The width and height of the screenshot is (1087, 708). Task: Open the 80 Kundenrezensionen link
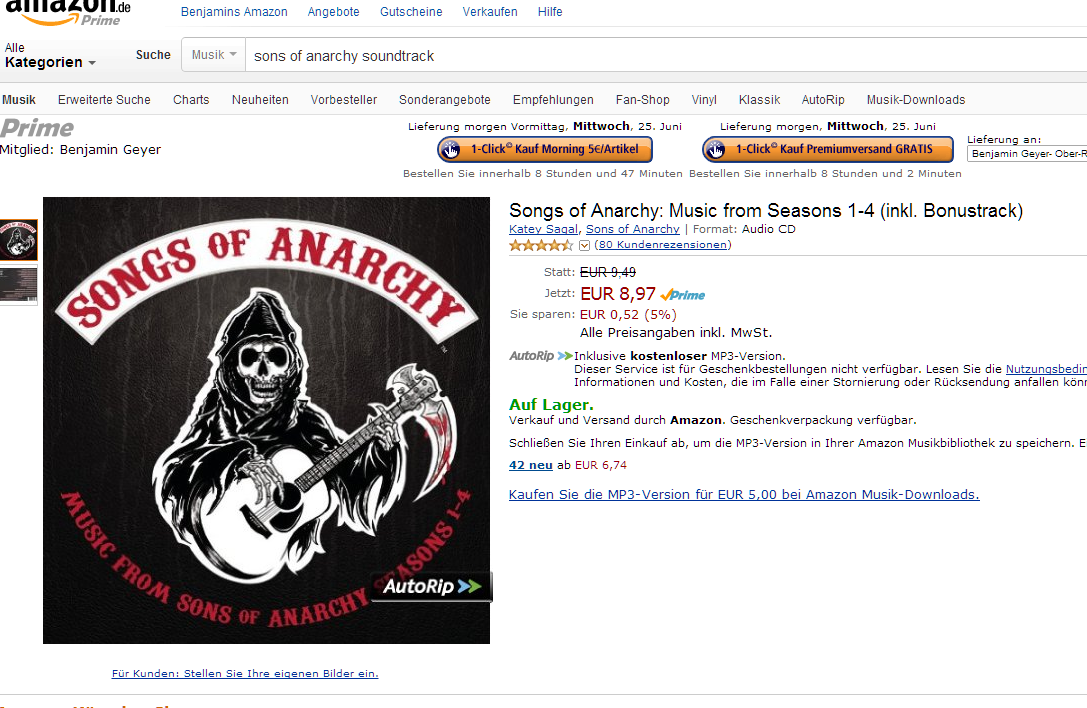pos(662,245)
